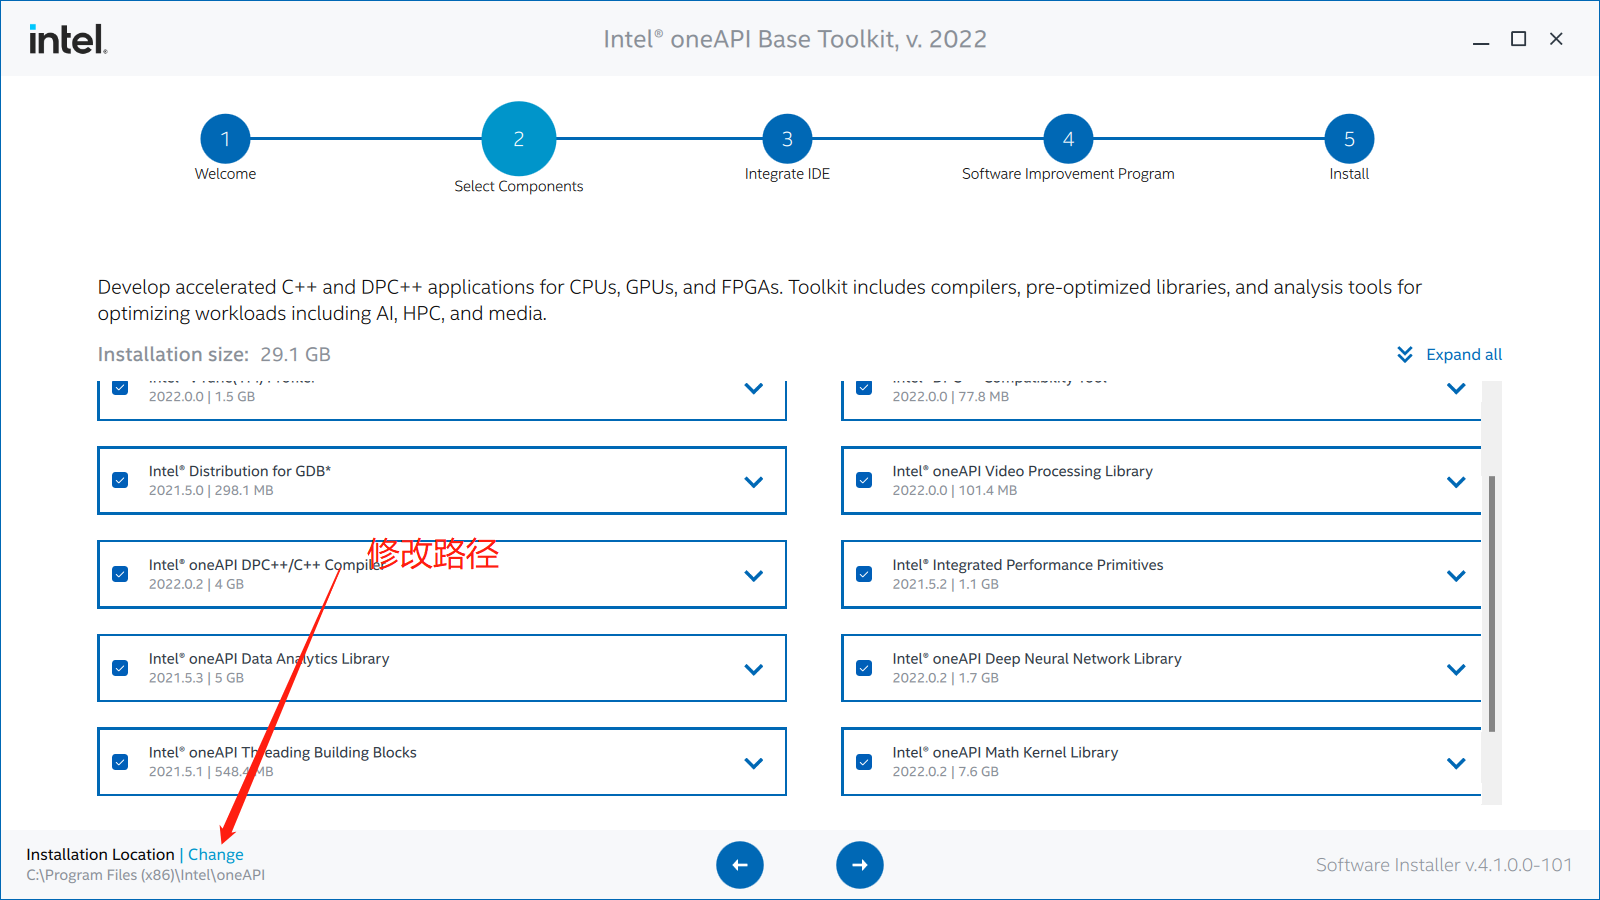The width and height of the screenshot is (1600, 900).
Task: Click the forward navigation arrow
Action: [x=860, y=864]
